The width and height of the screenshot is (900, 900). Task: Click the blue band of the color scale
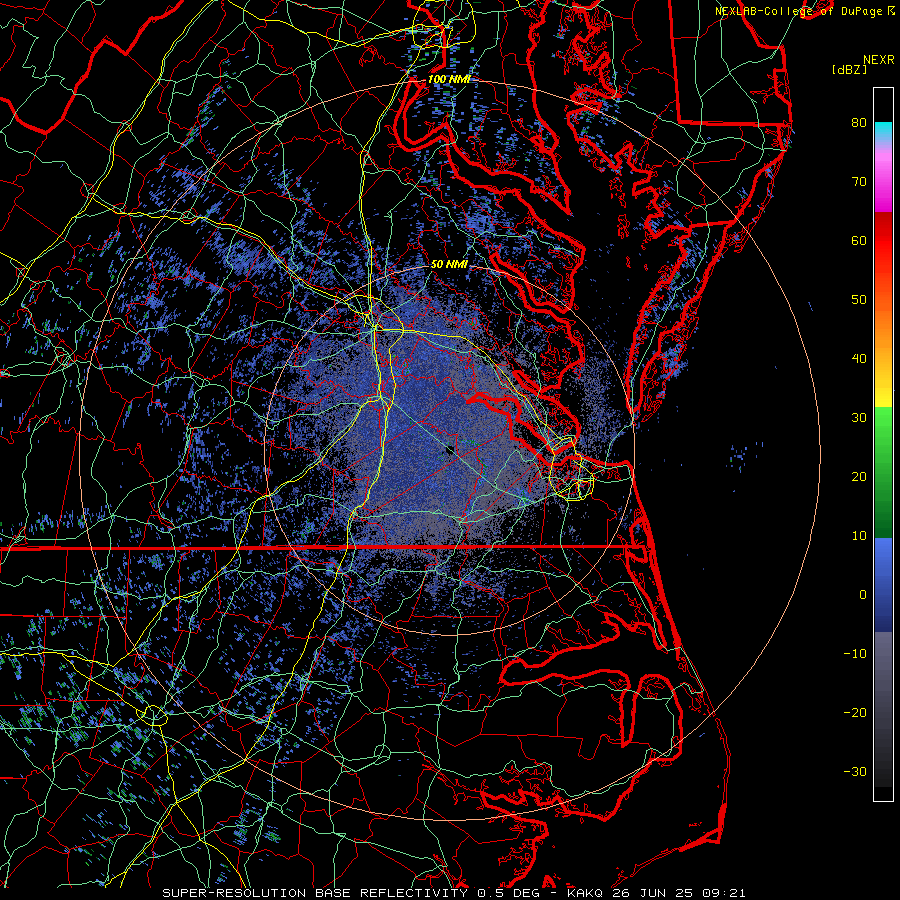[x=883, y=585]
